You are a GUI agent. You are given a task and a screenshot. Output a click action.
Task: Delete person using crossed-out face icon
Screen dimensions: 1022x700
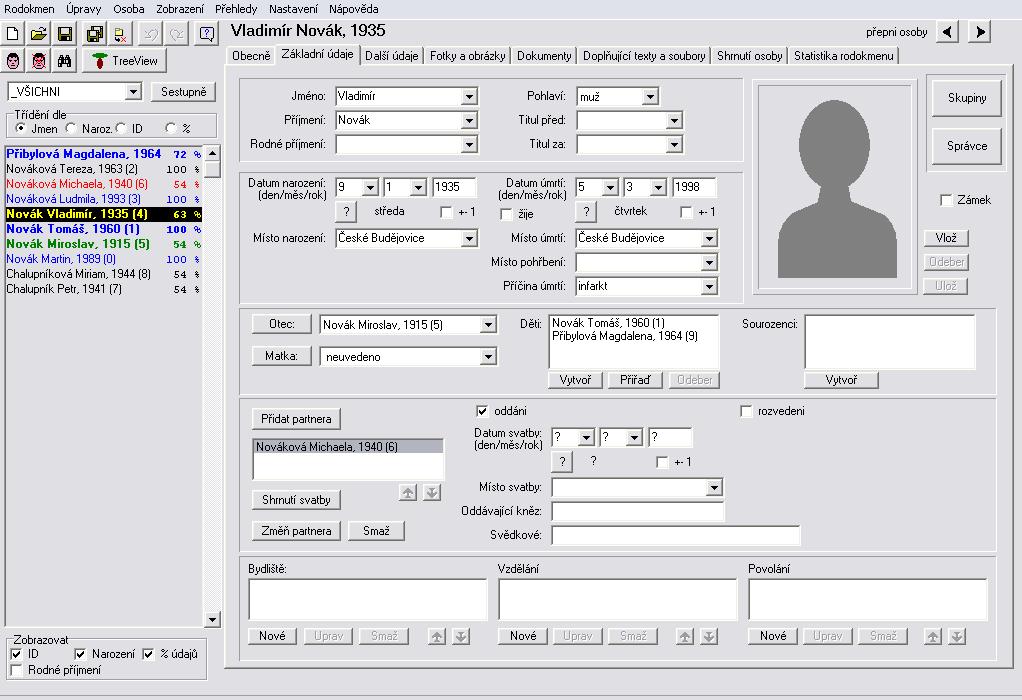tap(39, 61)
